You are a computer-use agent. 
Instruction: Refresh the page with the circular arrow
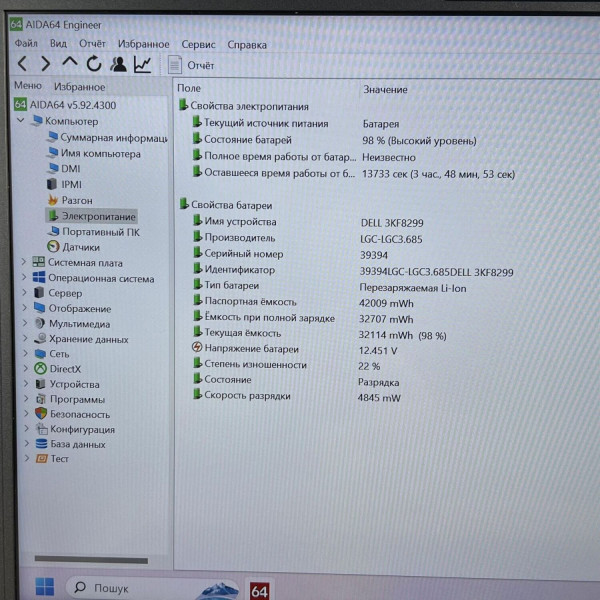point(94,64)
